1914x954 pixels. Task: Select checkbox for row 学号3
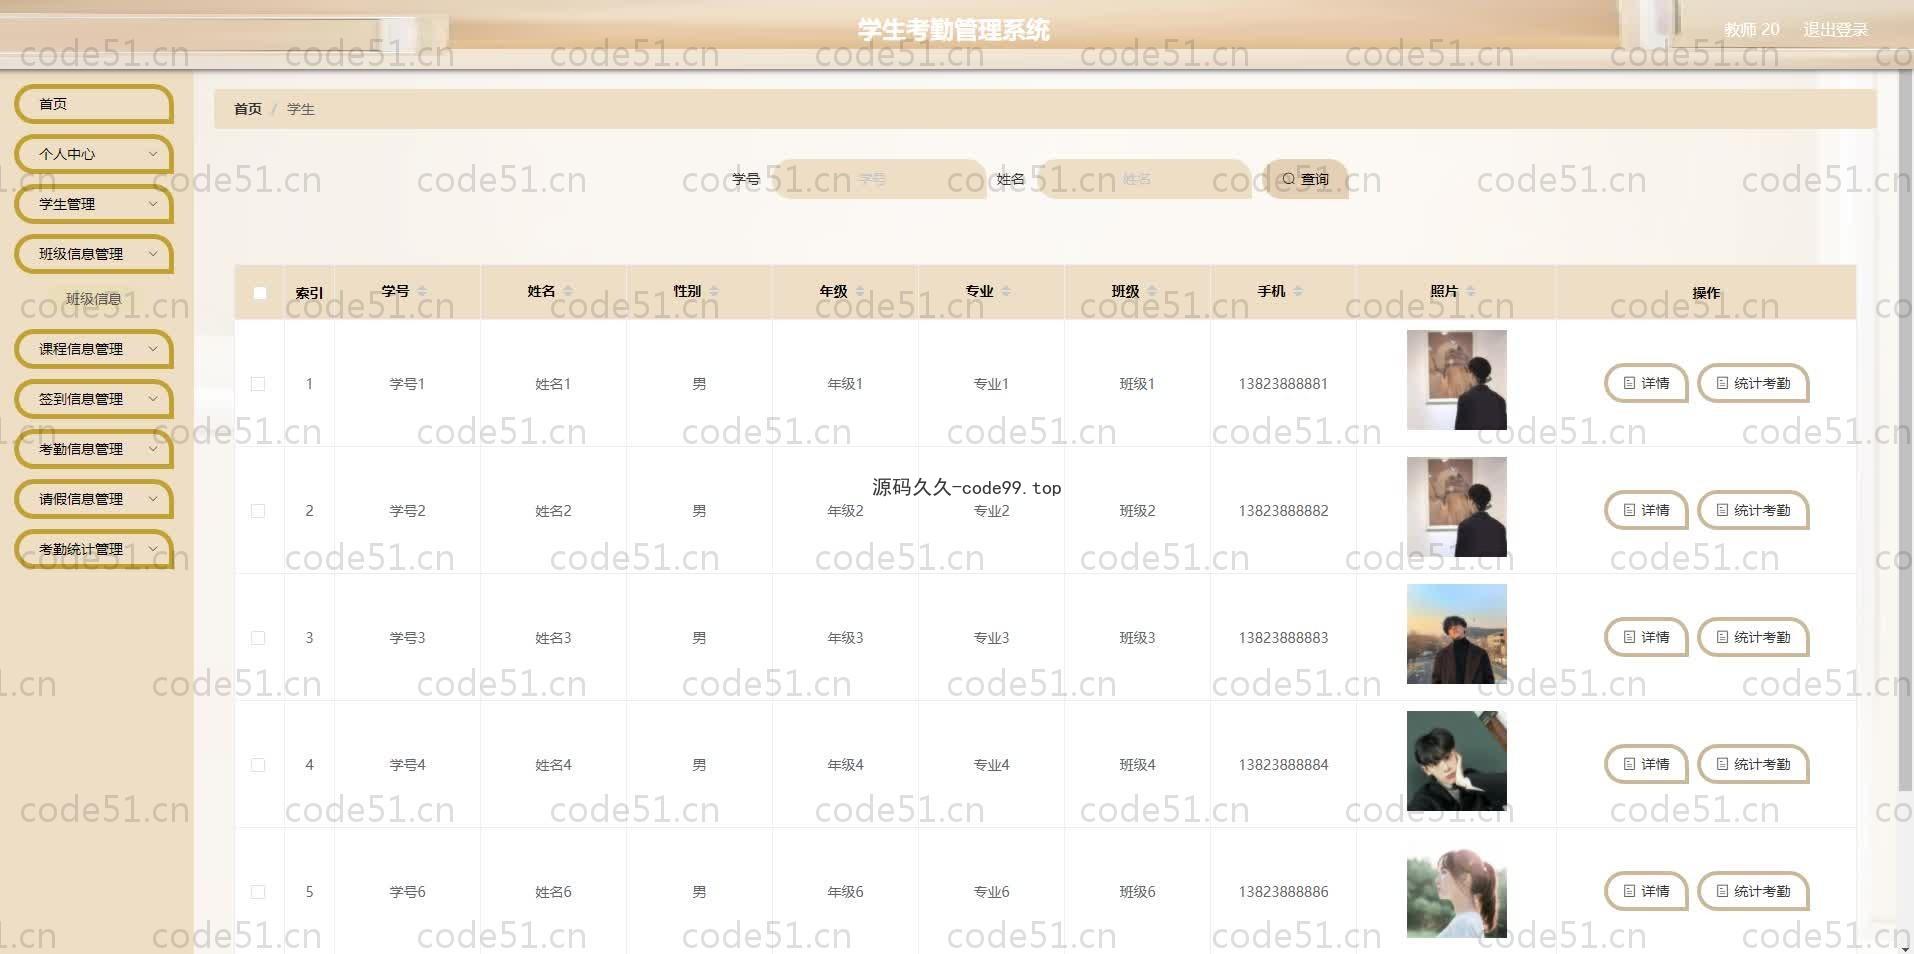click(x=258, y=638)
